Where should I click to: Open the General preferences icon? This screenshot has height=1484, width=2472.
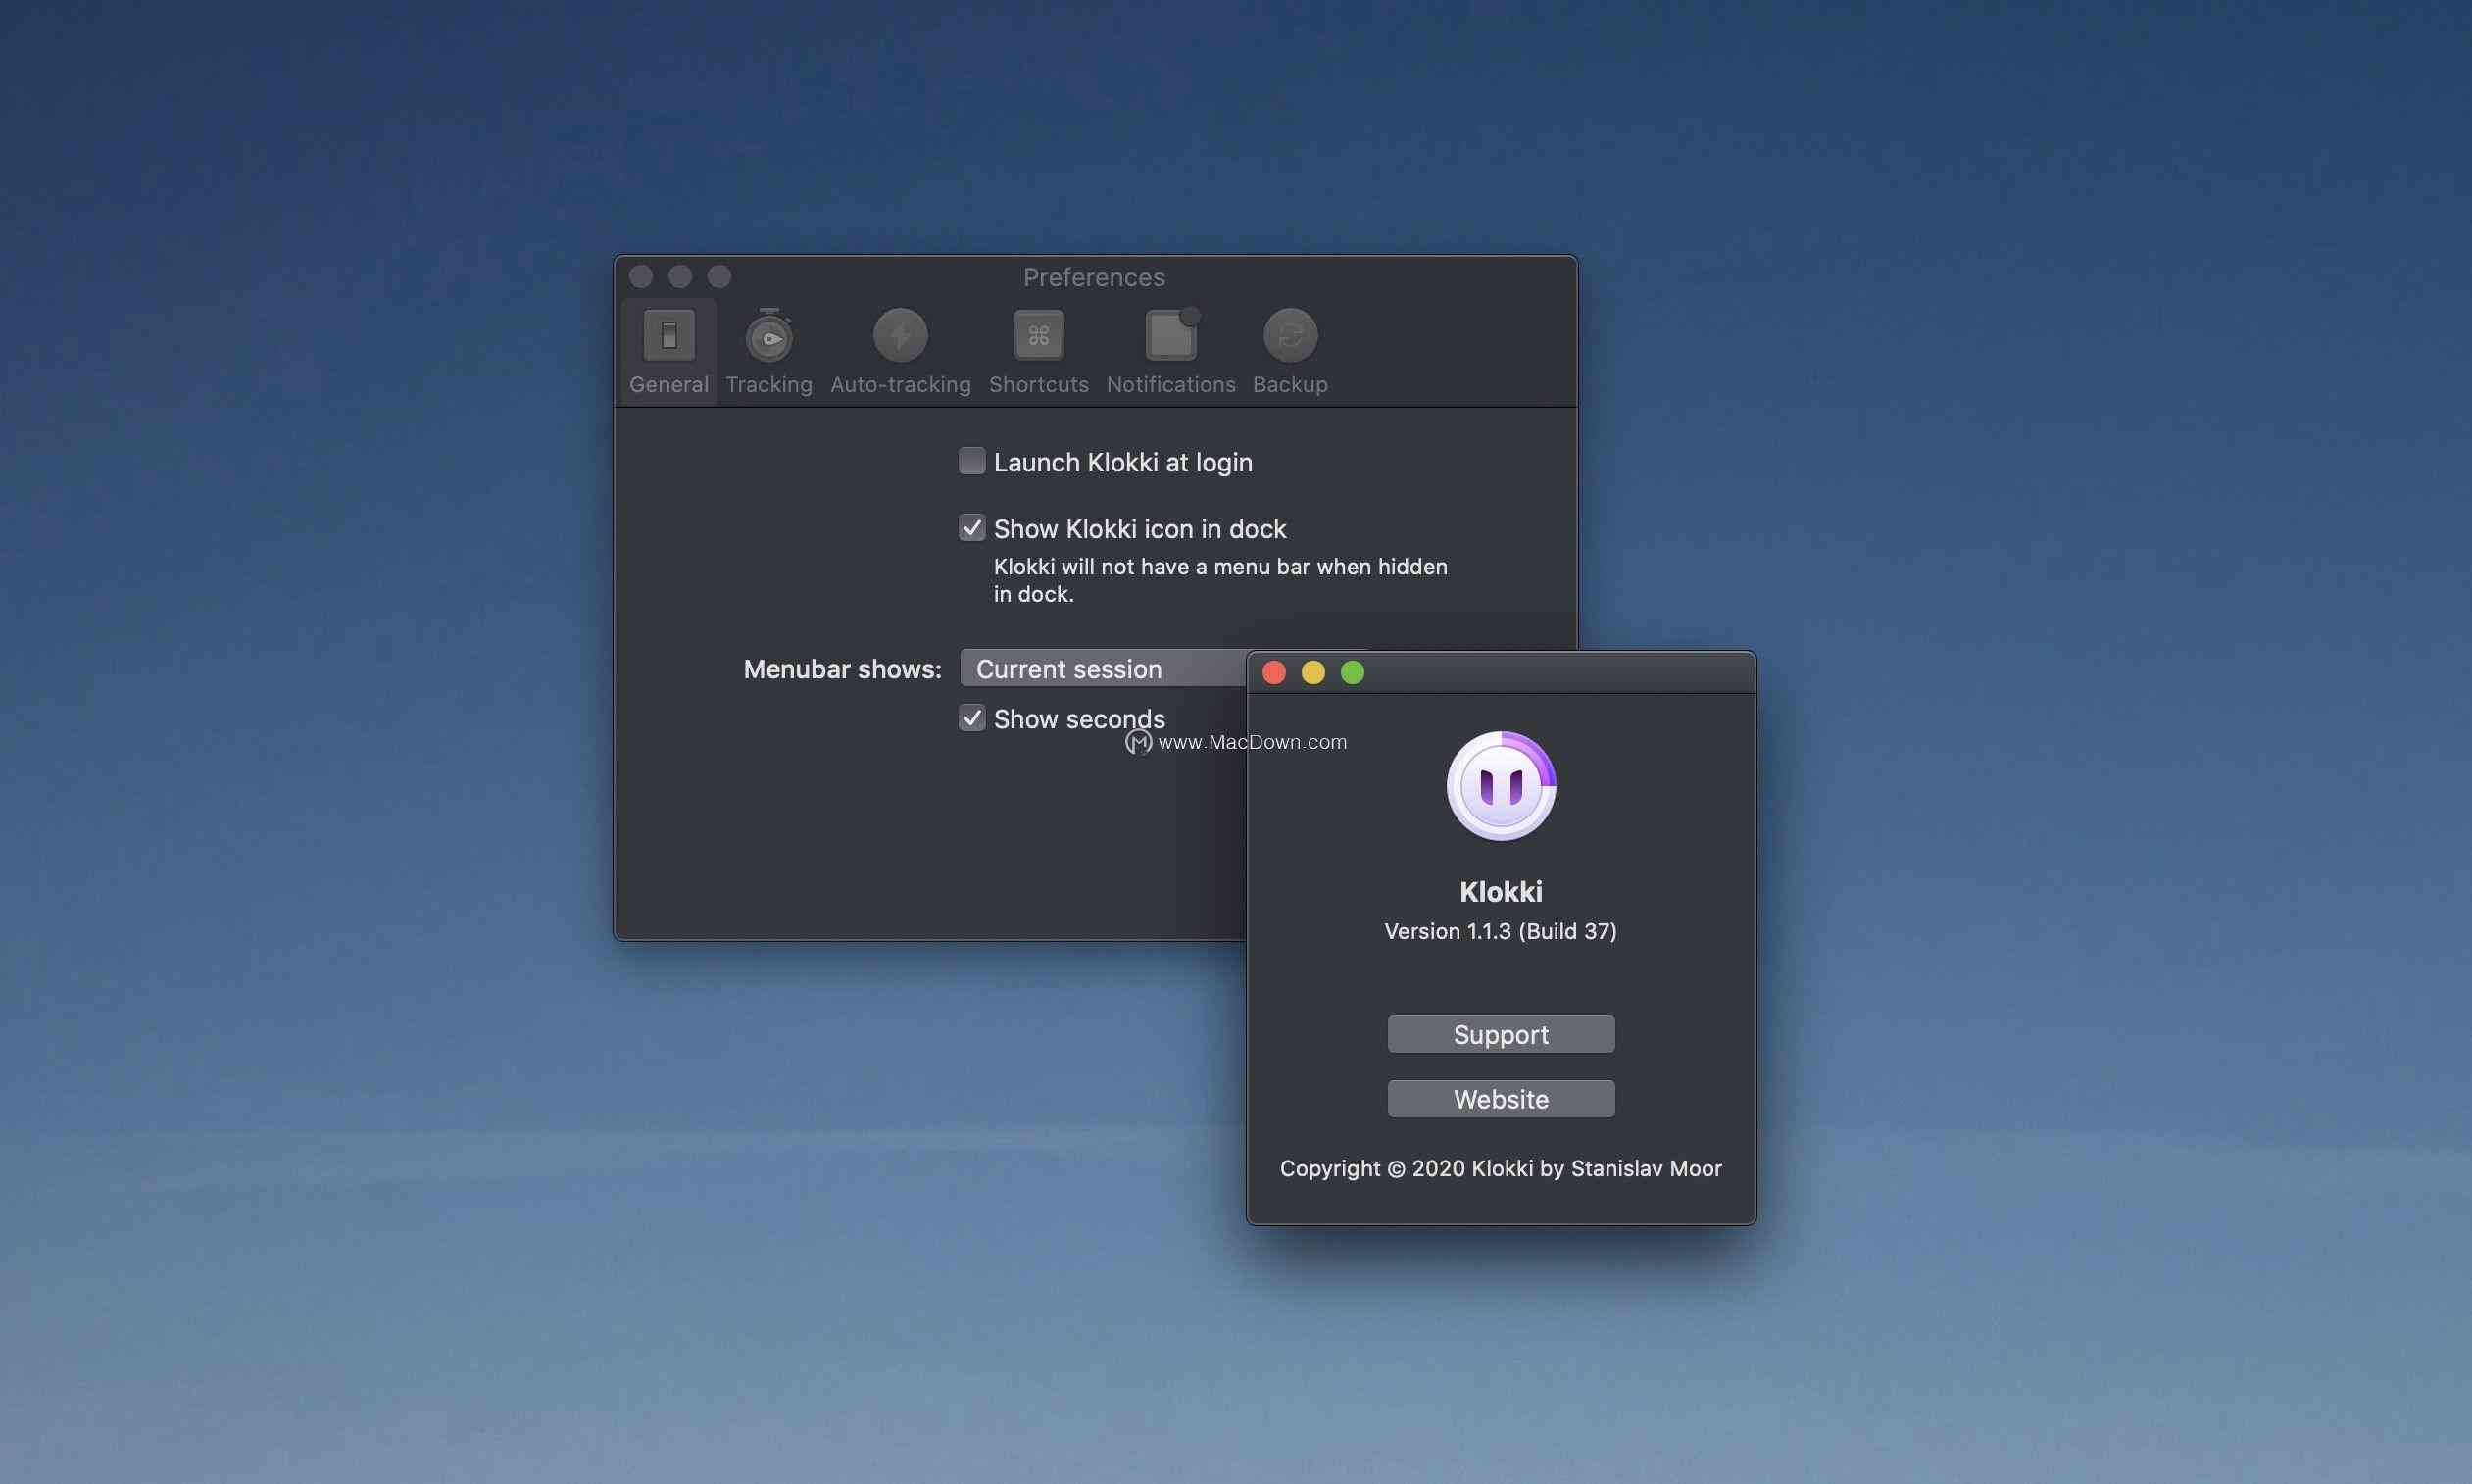coord(669,335)
